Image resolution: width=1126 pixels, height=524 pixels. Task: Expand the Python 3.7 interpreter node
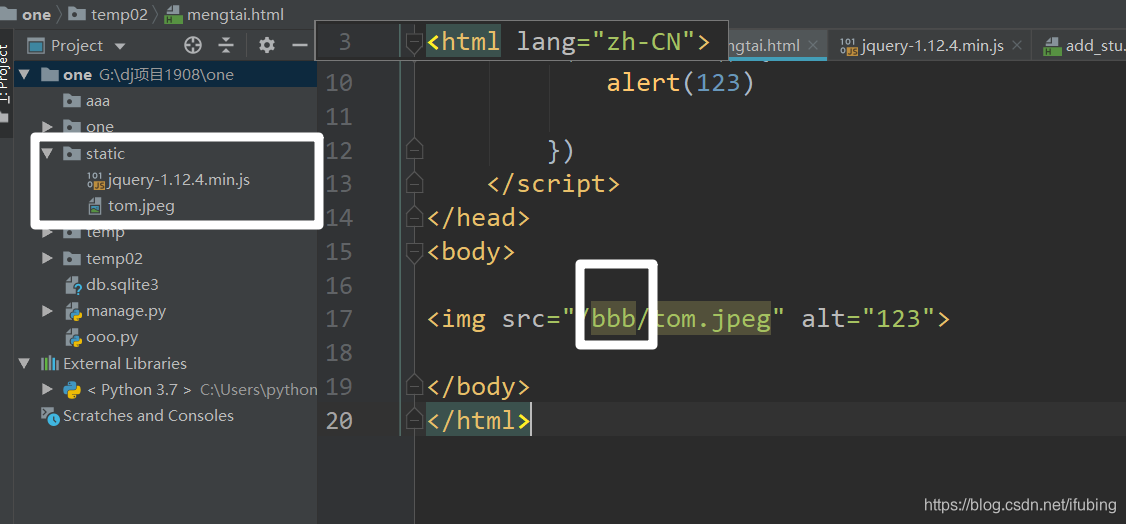point(47,390)
